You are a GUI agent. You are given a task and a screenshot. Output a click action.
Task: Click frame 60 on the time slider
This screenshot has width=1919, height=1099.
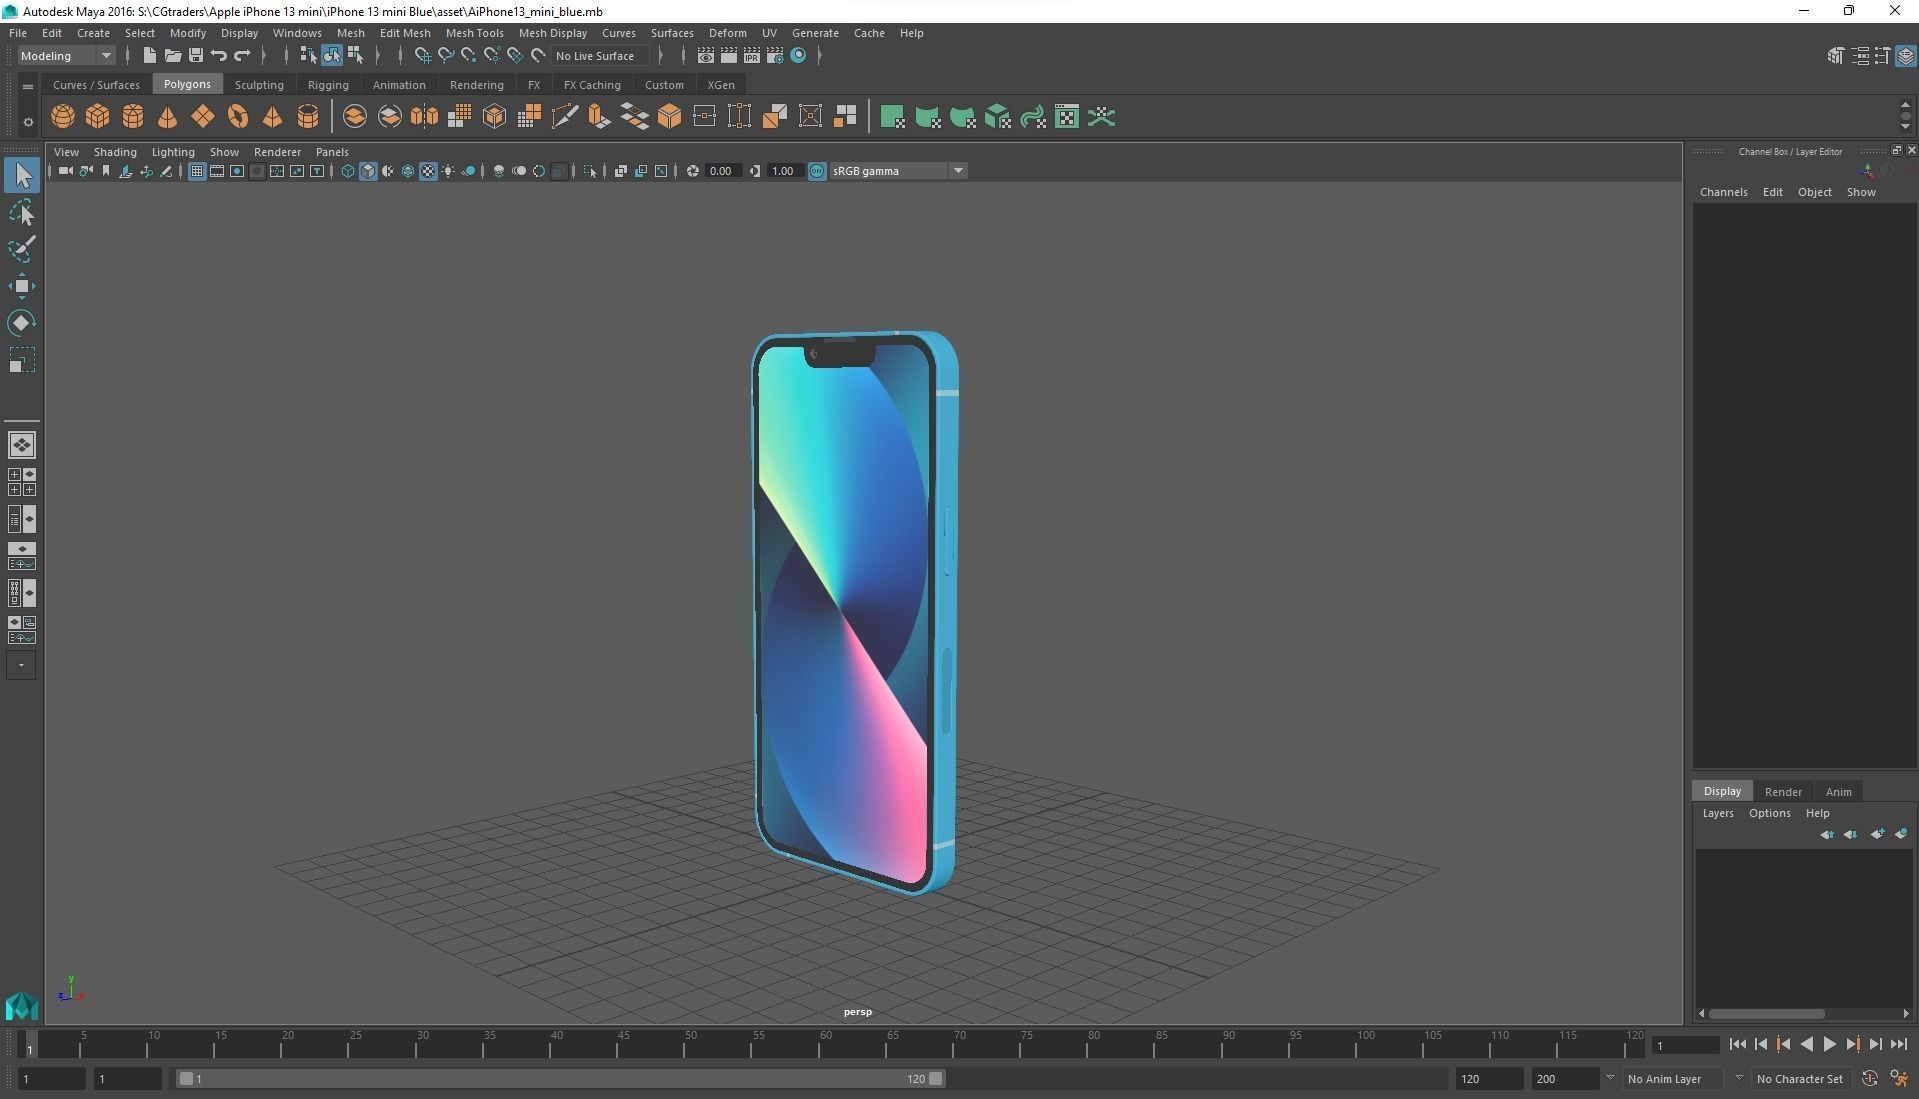(826, 1044)
